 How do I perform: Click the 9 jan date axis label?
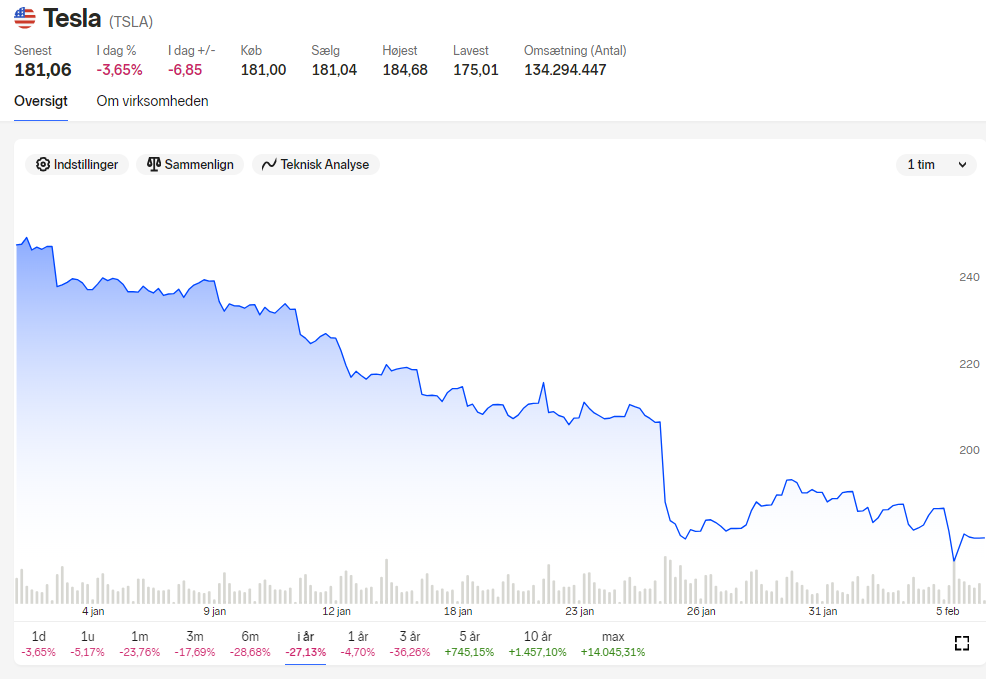(214, 611)
